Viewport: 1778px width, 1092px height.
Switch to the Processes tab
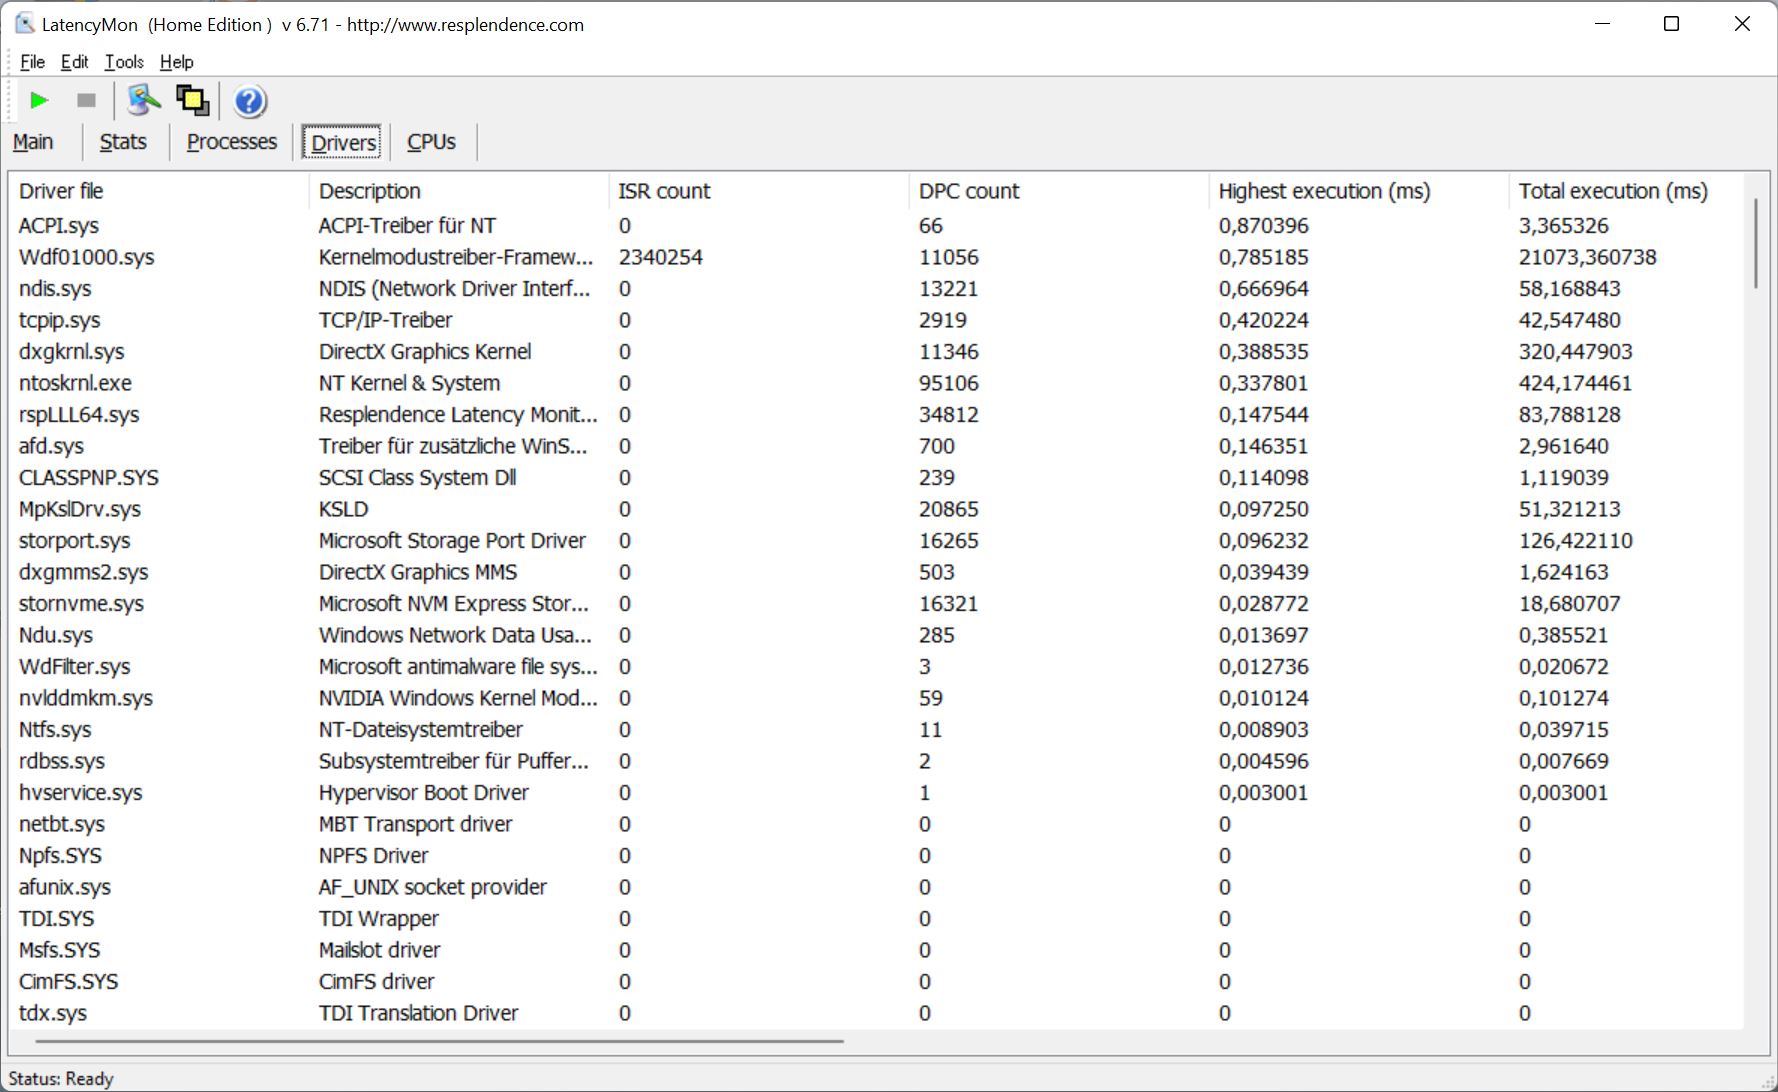(x=231, y=142)
